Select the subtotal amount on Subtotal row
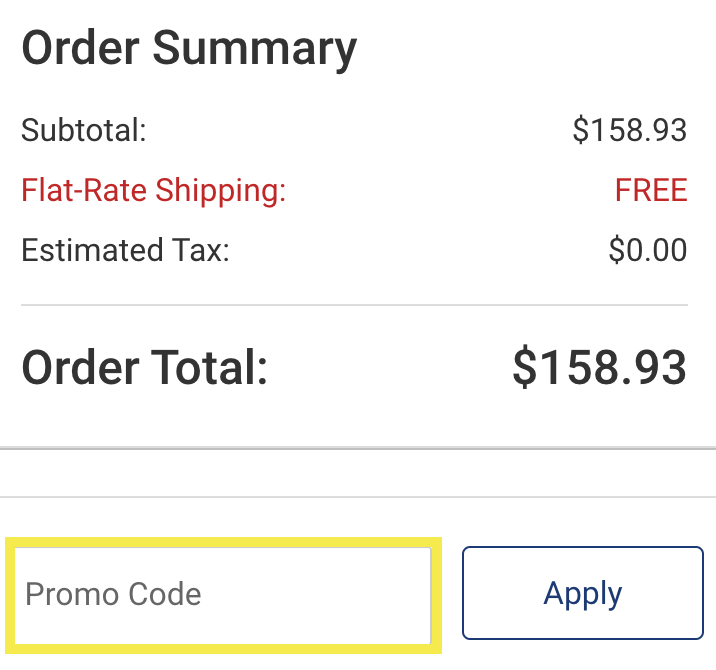Screen dimensions: 716x670 [x=629, y=131]
